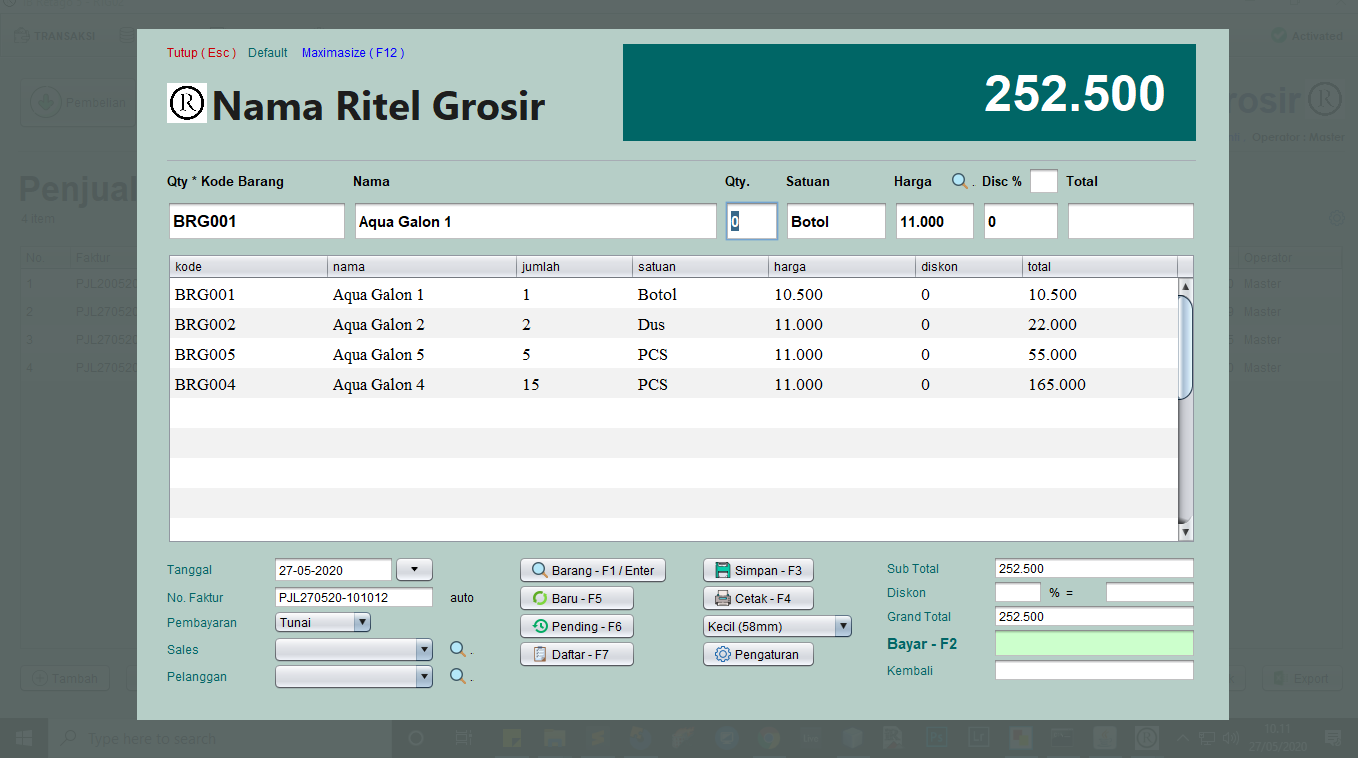
Task: Sort by the diskon column header
Action: [969, 267]
